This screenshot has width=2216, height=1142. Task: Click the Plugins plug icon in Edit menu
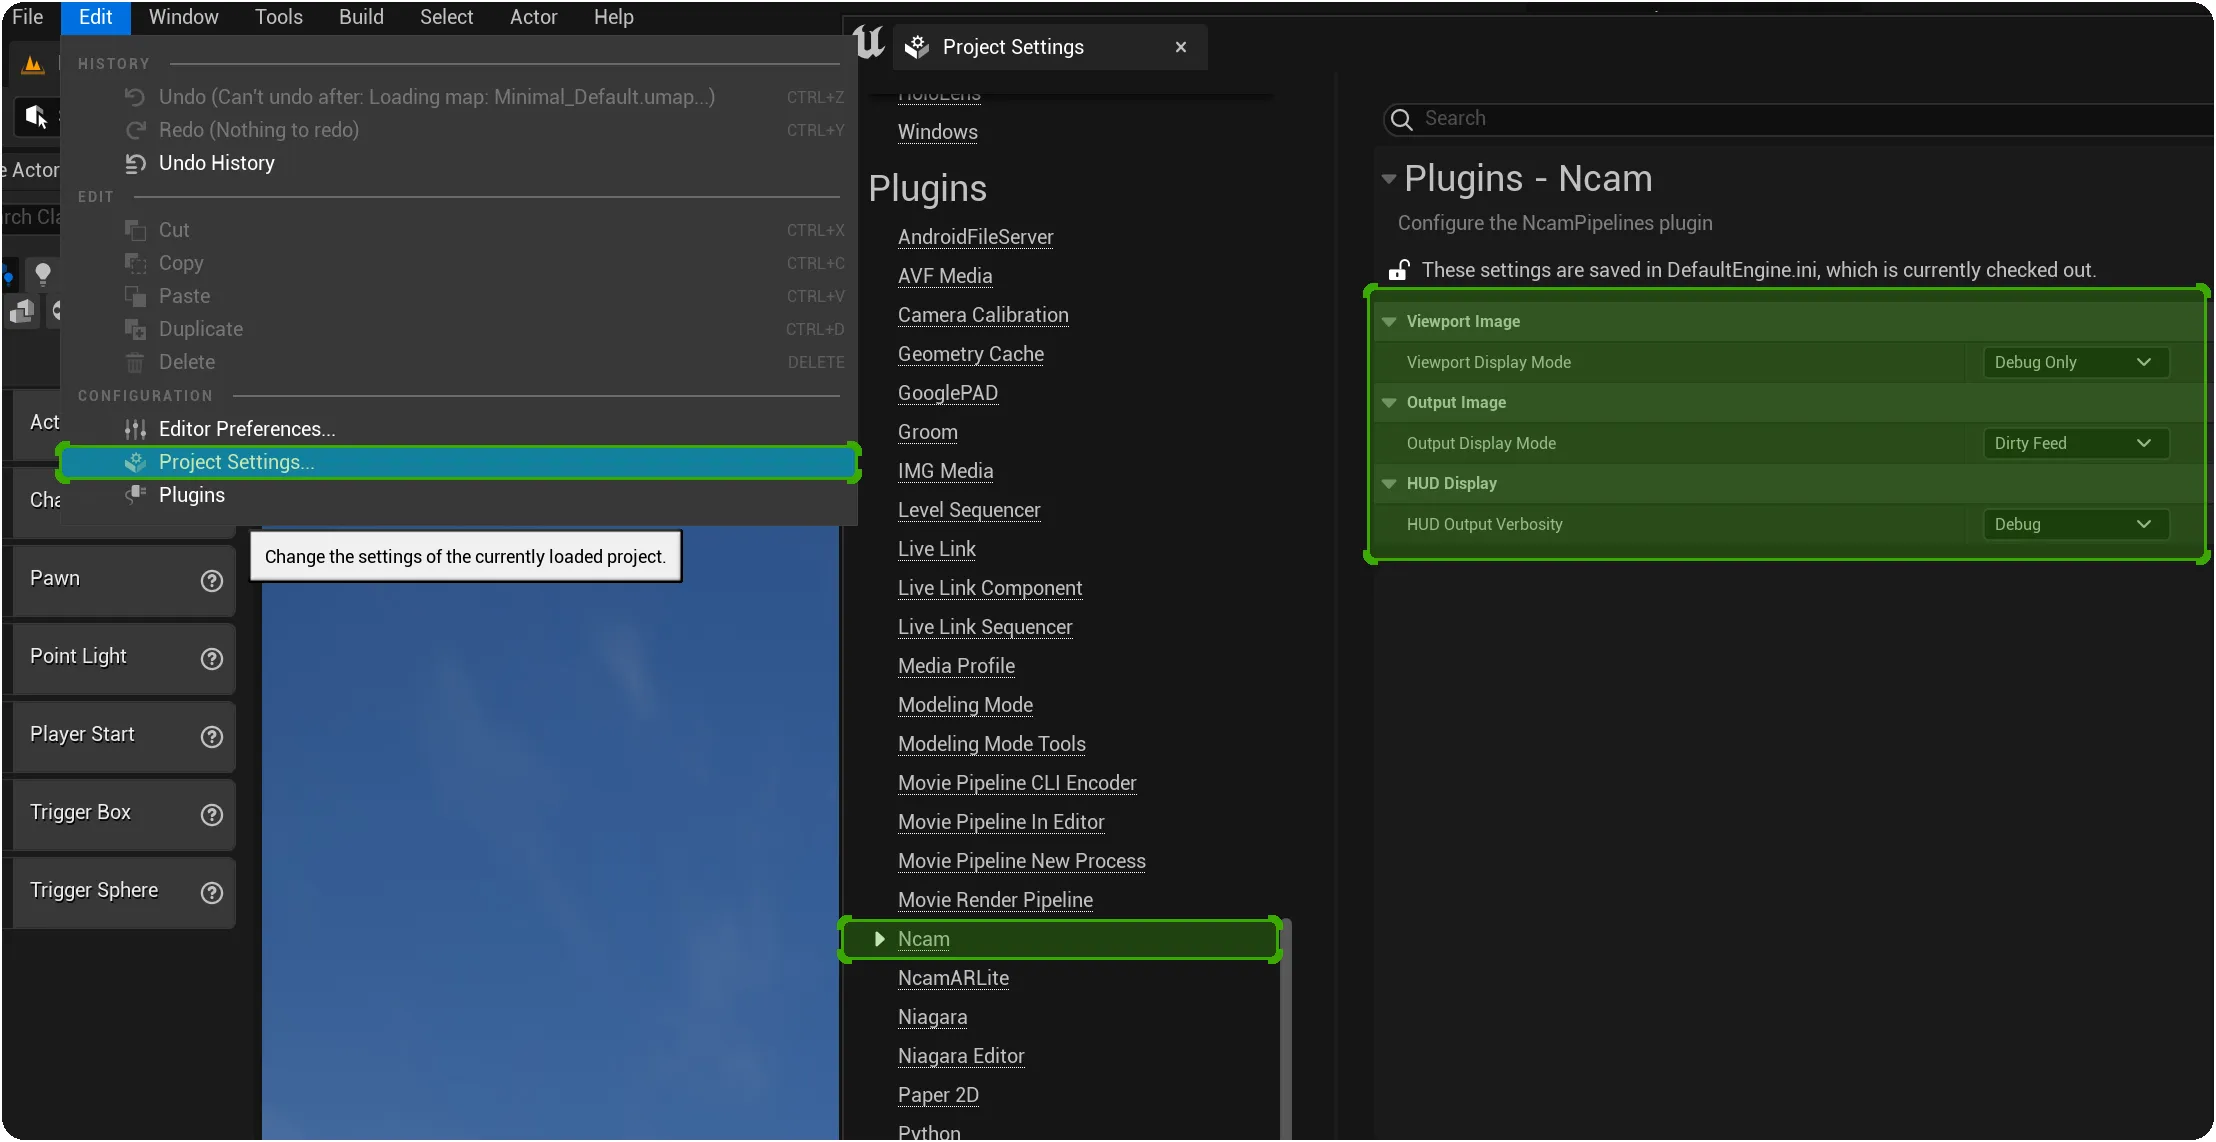(x=136, y=495)
